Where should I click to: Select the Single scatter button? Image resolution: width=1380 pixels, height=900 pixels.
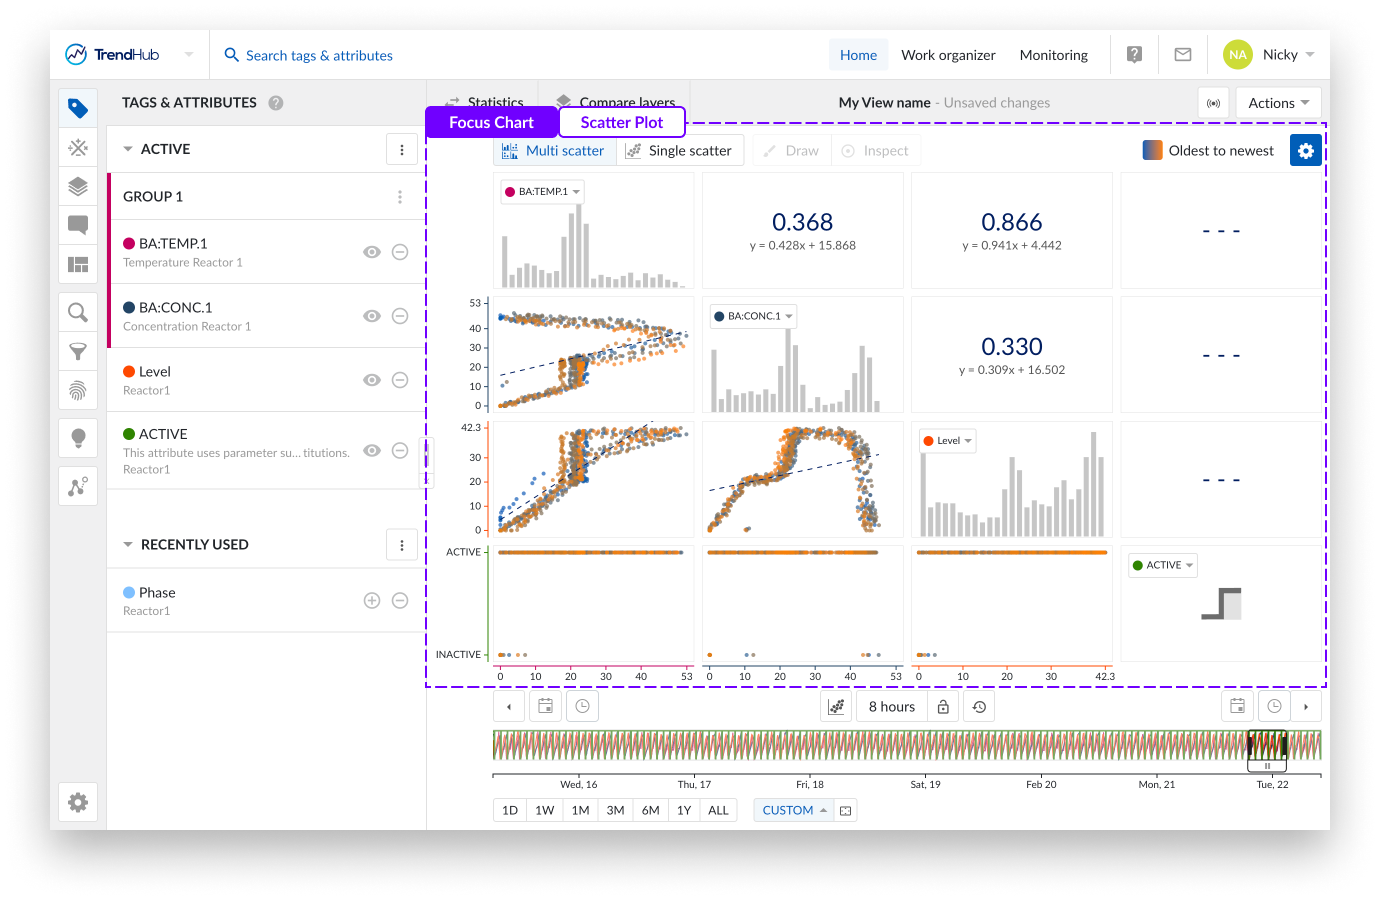[679, 151]
